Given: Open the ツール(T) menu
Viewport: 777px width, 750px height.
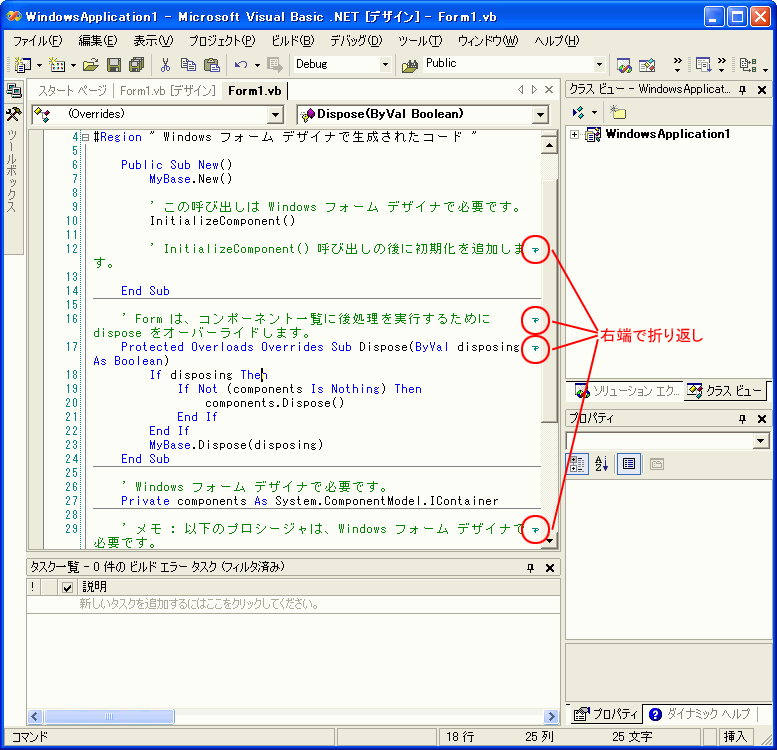Looking at the screenshot, I should [x=420, y=41].
